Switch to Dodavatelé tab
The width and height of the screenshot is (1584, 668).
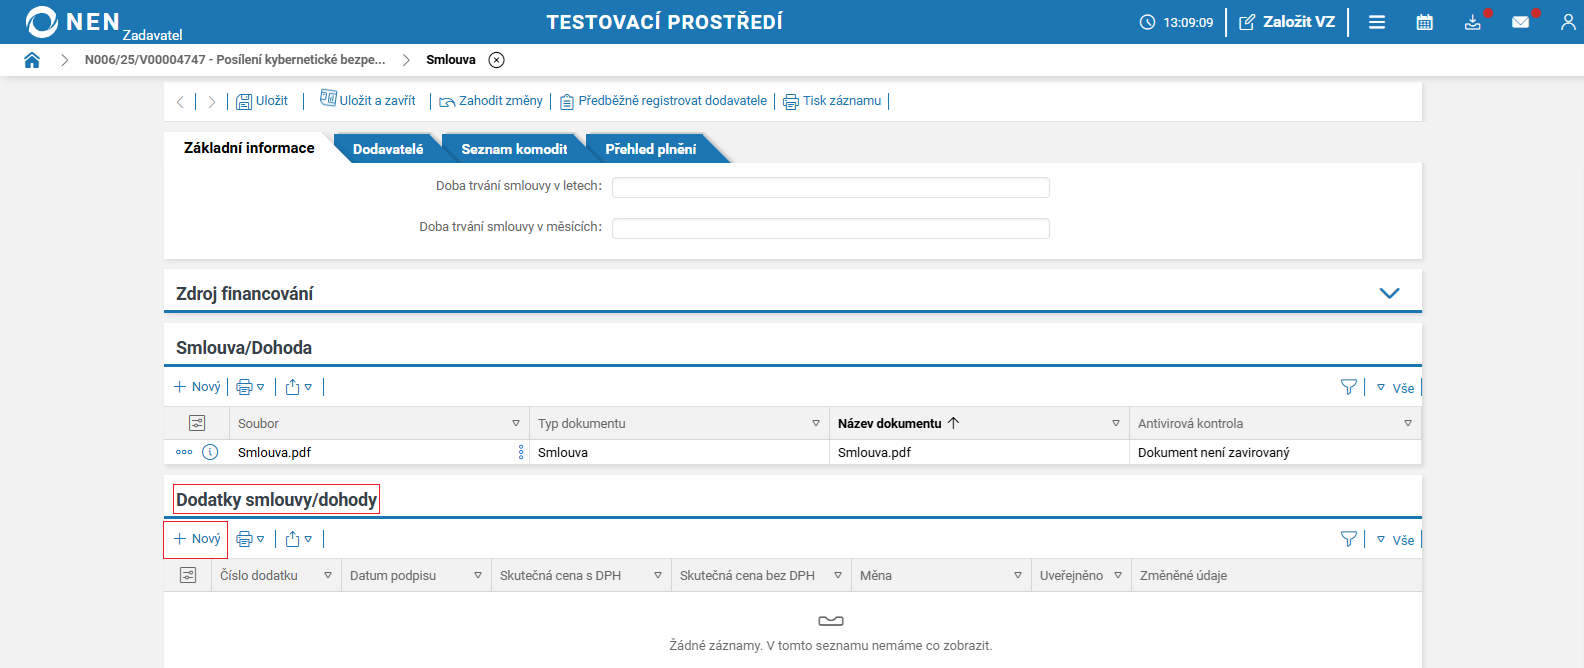(388, 149)
